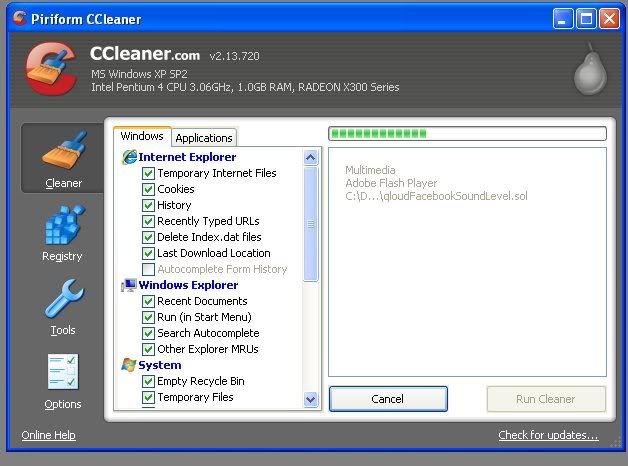Uncheck Other Explorer MRUs

point(148,350)
